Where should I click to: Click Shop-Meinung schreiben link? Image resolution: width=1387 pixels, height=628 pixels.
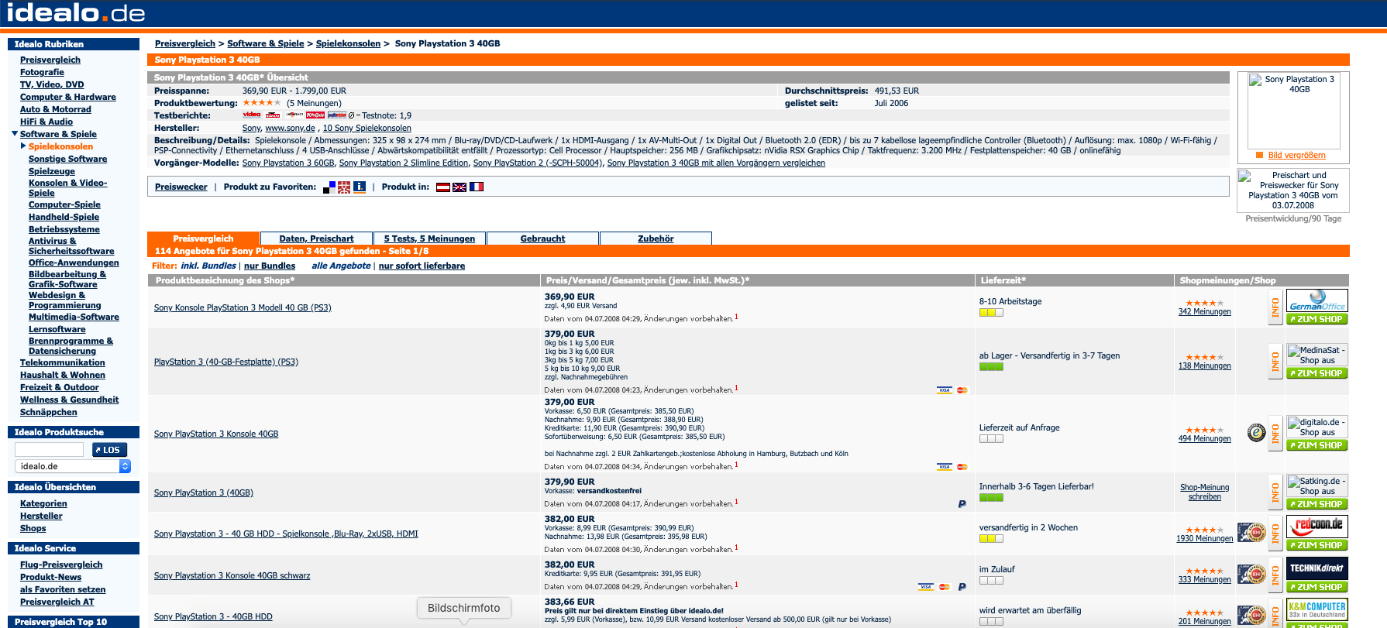pos(1204,492)
